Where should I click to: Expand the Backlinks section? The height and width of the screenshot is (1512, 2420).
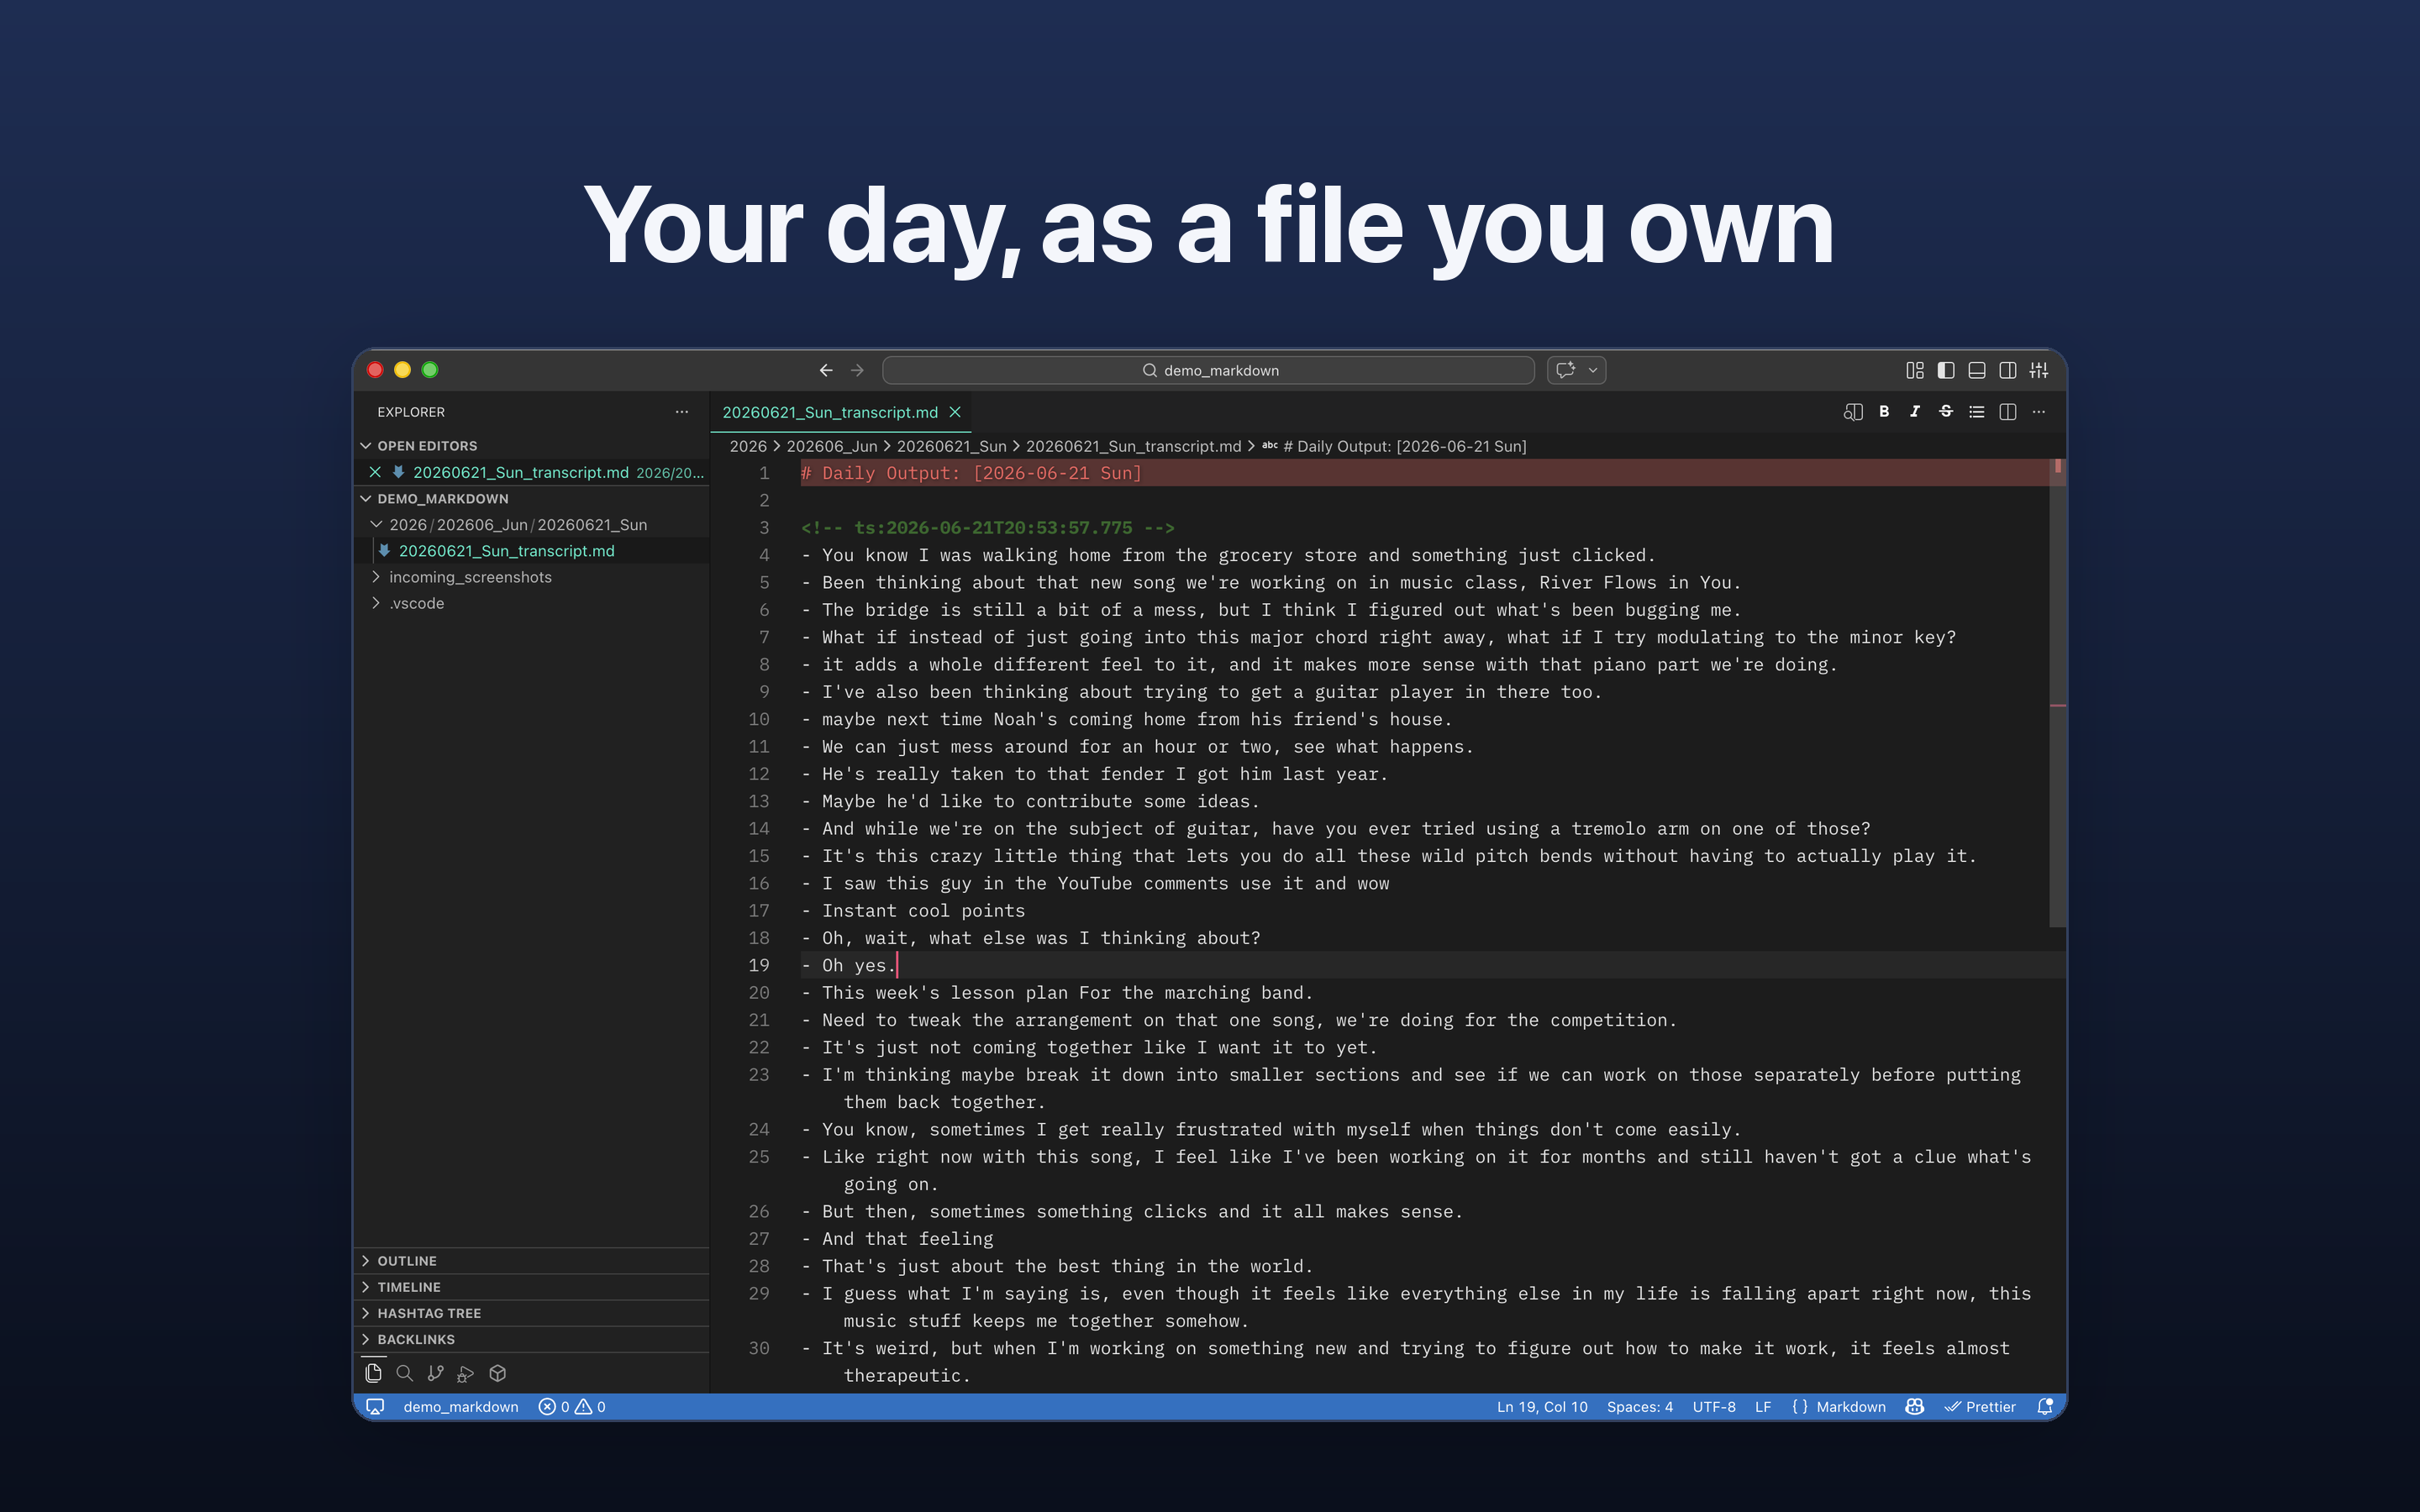[x=416, y=1339]
